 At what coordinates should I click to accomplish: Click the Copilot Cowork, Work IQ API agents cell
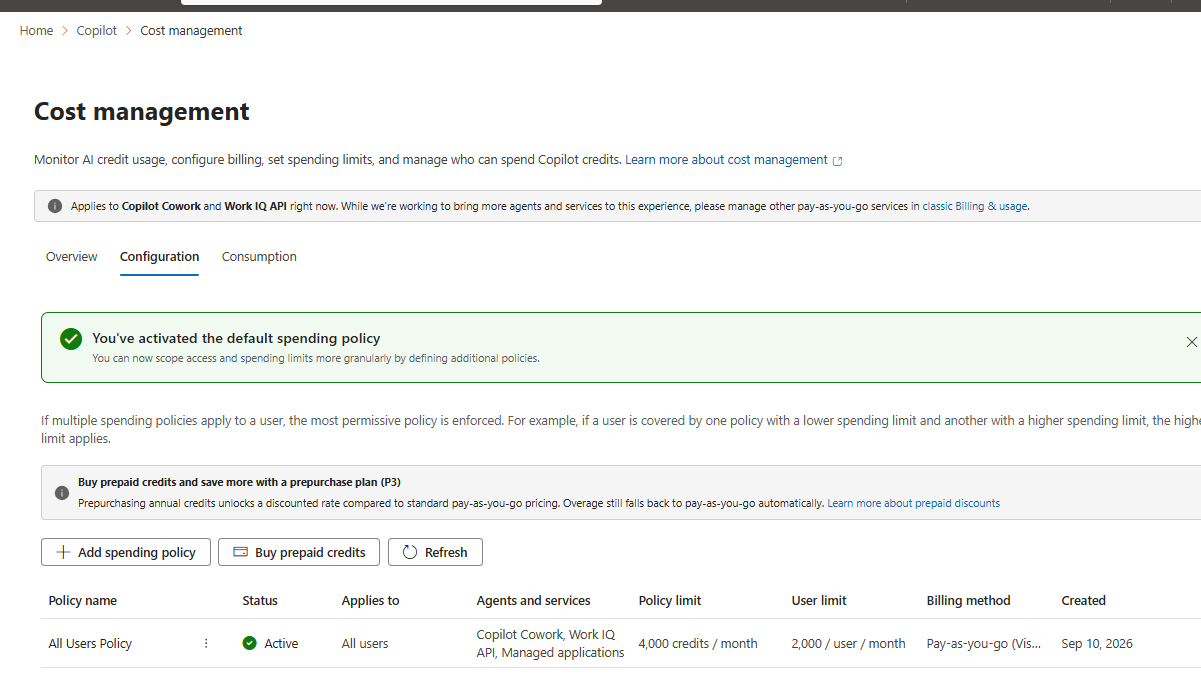coord(550,644)
